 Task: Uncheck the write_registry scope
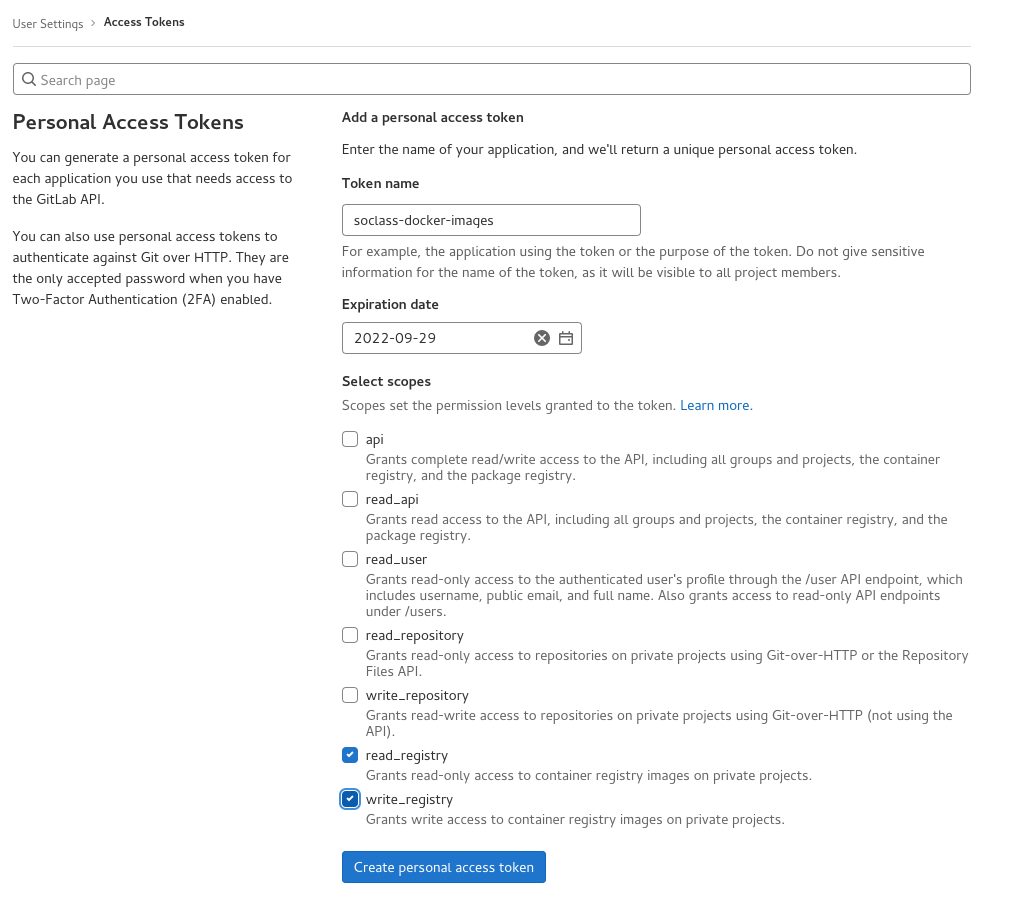tap(350, 799)
